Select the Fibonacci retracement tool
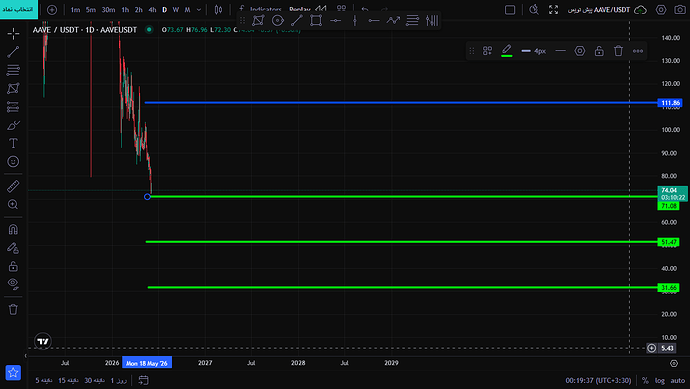690x389 pixels. point(13,70)
